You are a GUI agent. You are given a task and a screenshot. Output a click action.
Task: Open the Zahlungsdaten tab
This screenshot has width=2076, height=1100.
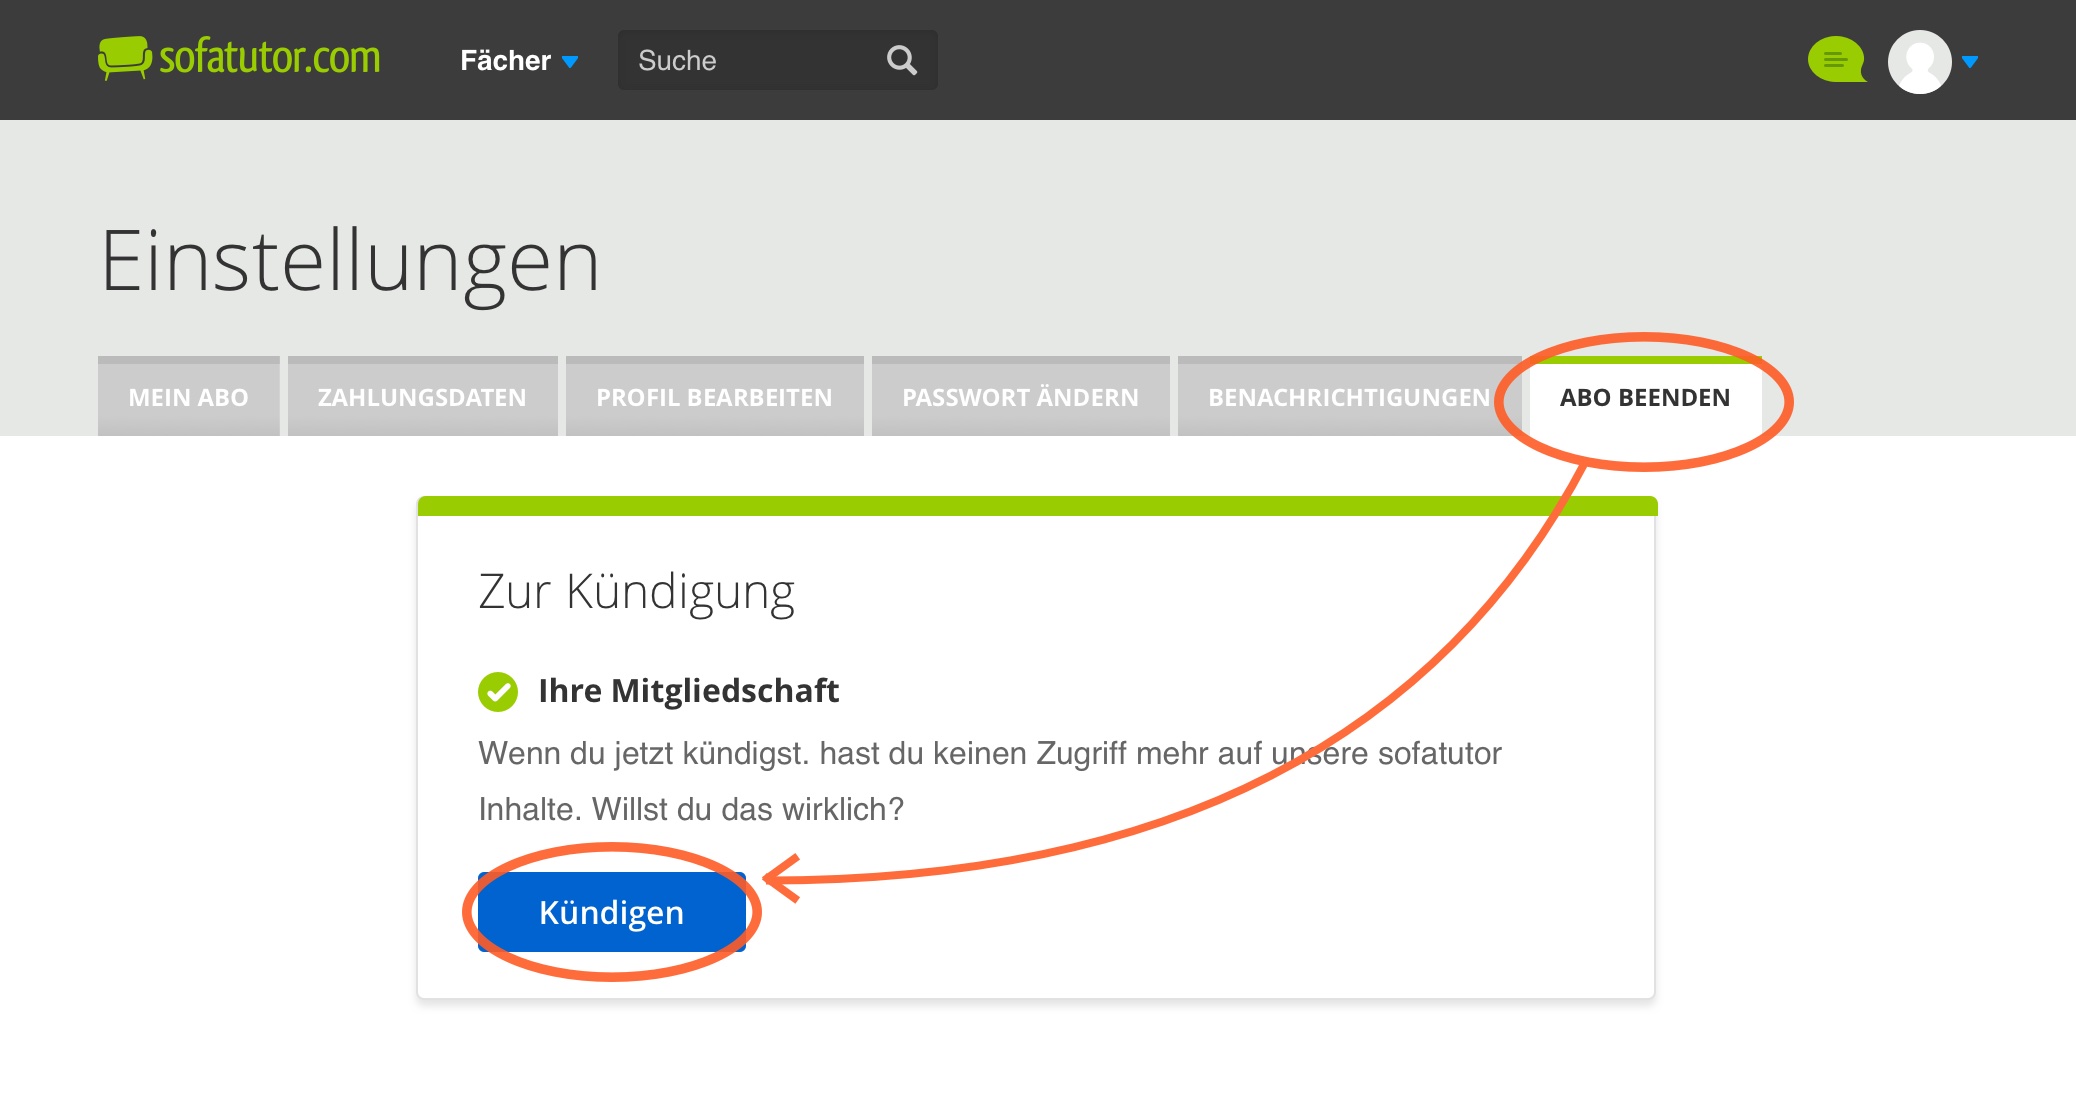422,397
